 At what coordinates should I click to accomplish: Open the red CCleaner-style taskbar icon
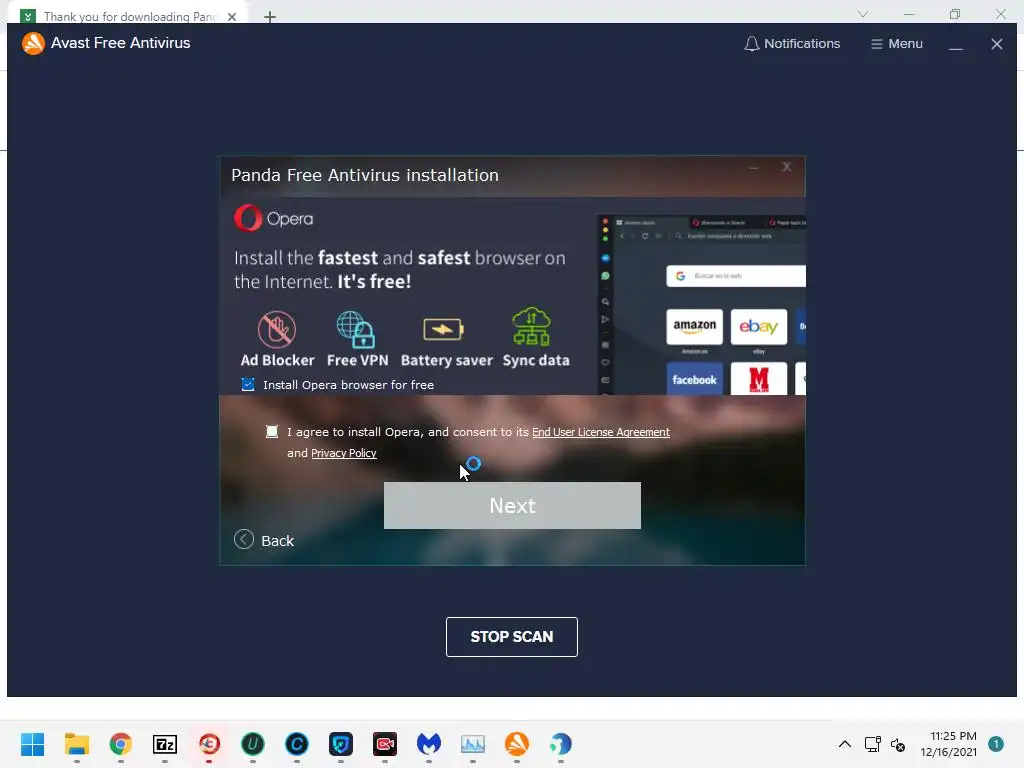209,744
